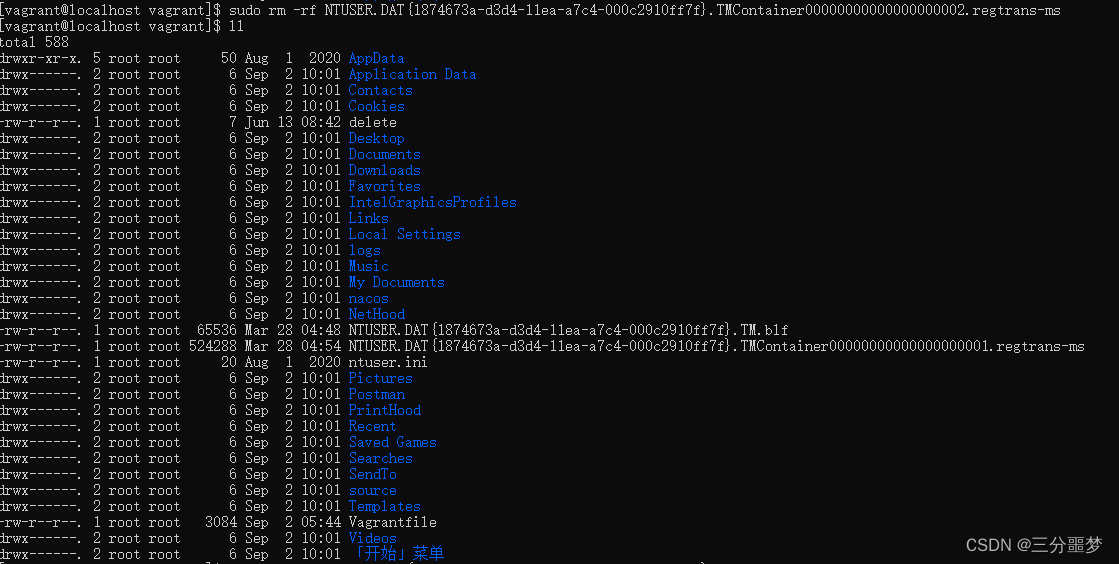The image size is (1119, 564).
Task: Click the CSDN @三分噩梦 watermark
Action: (x=1034, y=545)
